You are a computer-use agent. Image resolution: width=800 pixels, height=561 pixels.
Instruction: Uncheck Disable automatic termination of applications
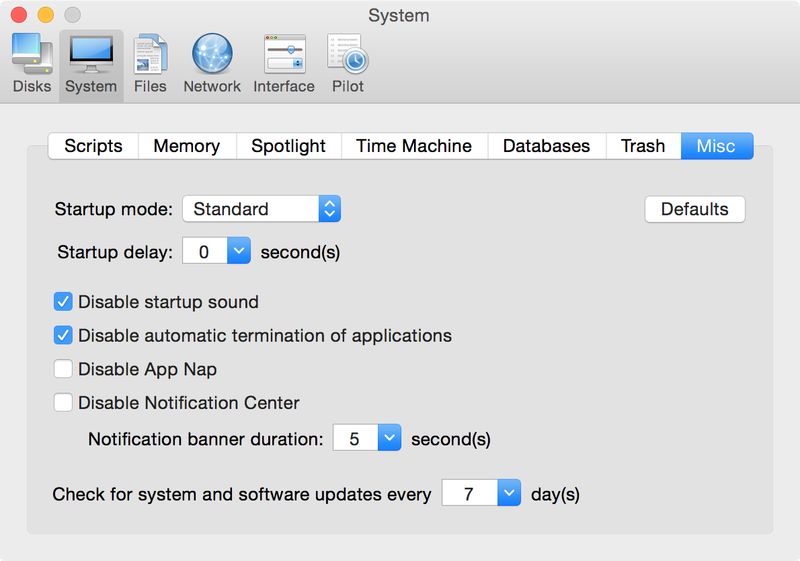[x=63, y=336]
